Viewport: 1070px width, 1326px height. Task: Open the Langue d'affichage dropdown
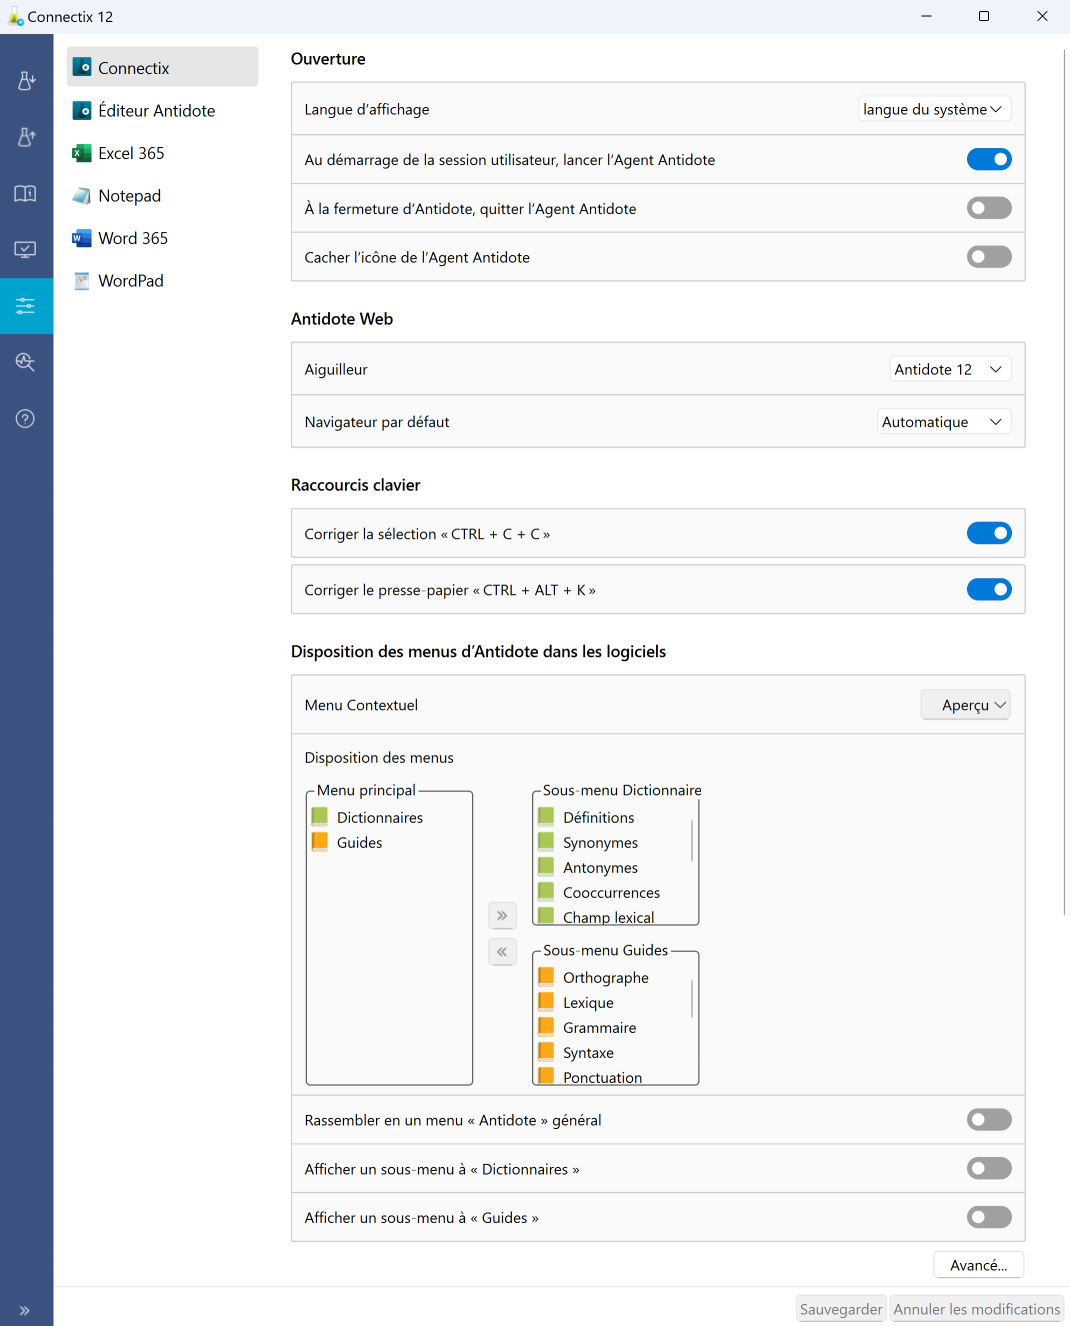tap(934, 109)
